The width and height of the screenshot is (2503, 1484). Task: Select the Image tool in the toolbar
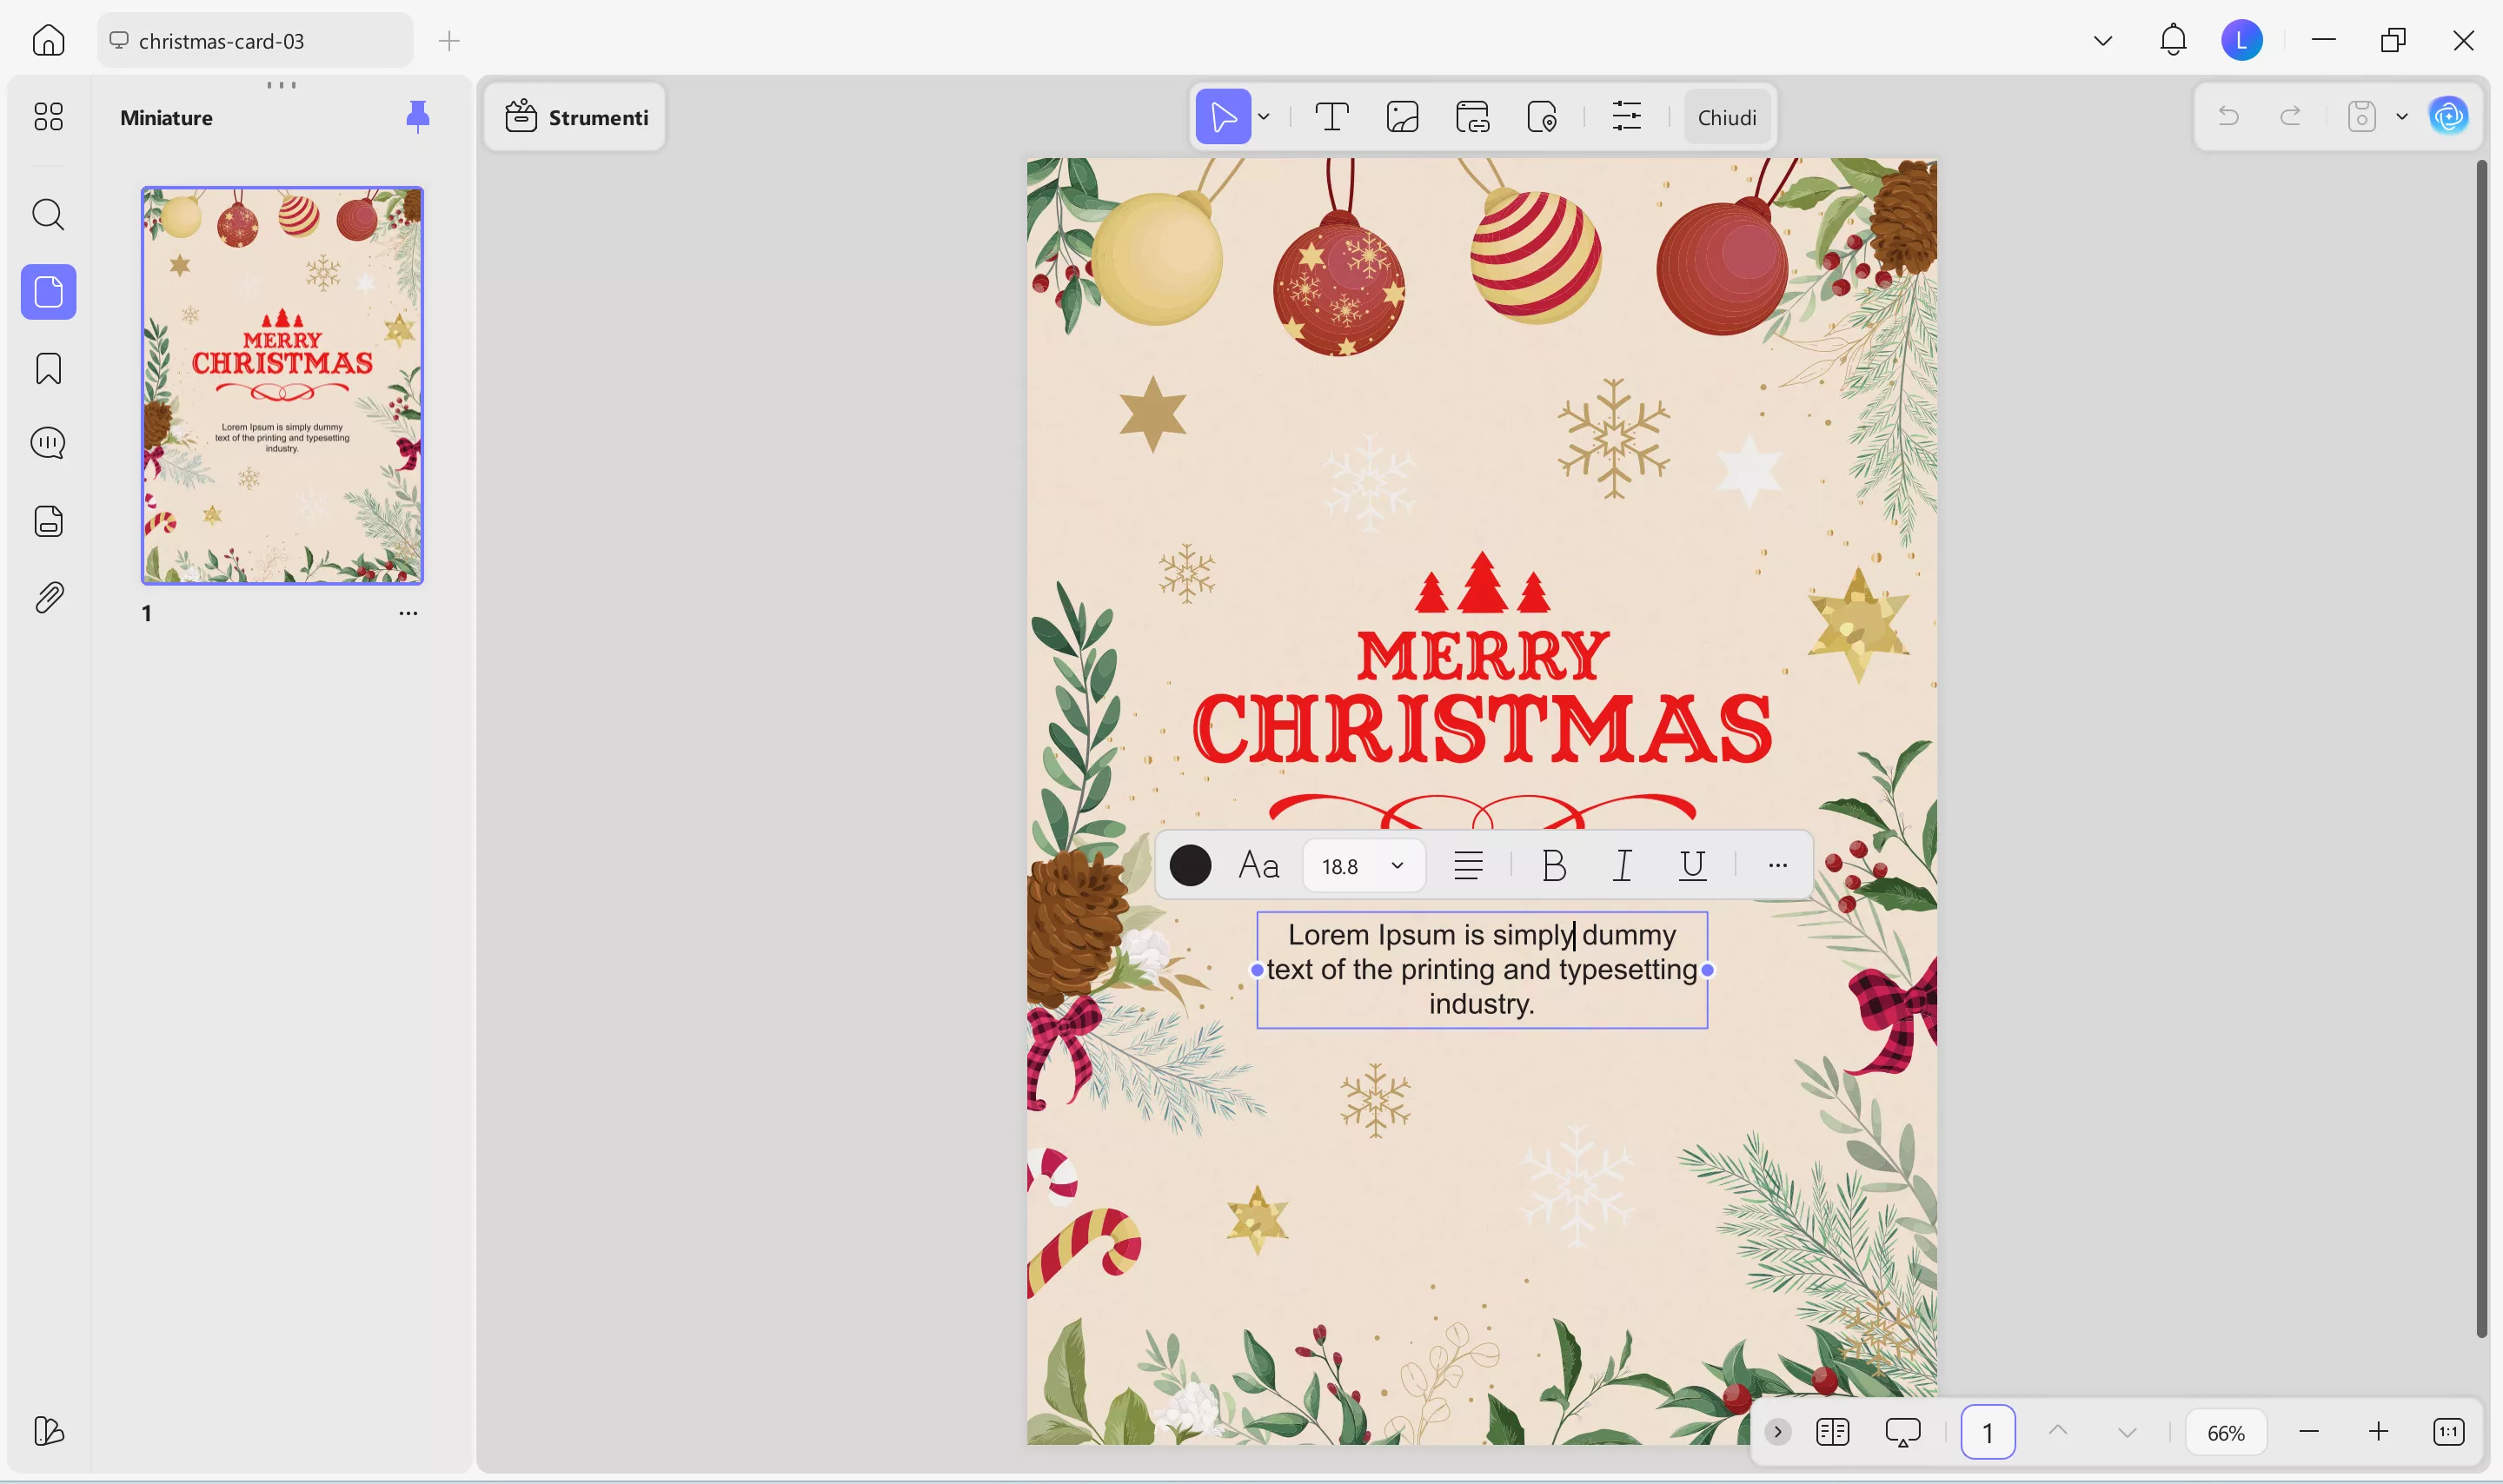tap(1402, 116)
